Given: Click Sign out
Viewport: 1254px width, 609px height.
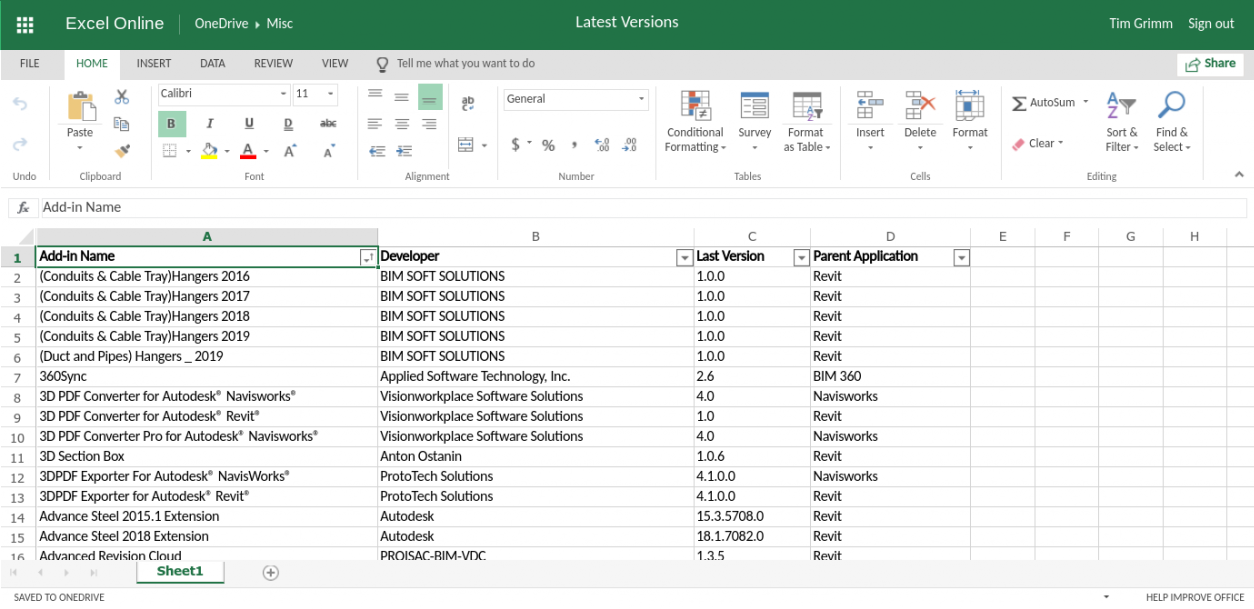Looking at the screenshot, I should click(1211, 23).
